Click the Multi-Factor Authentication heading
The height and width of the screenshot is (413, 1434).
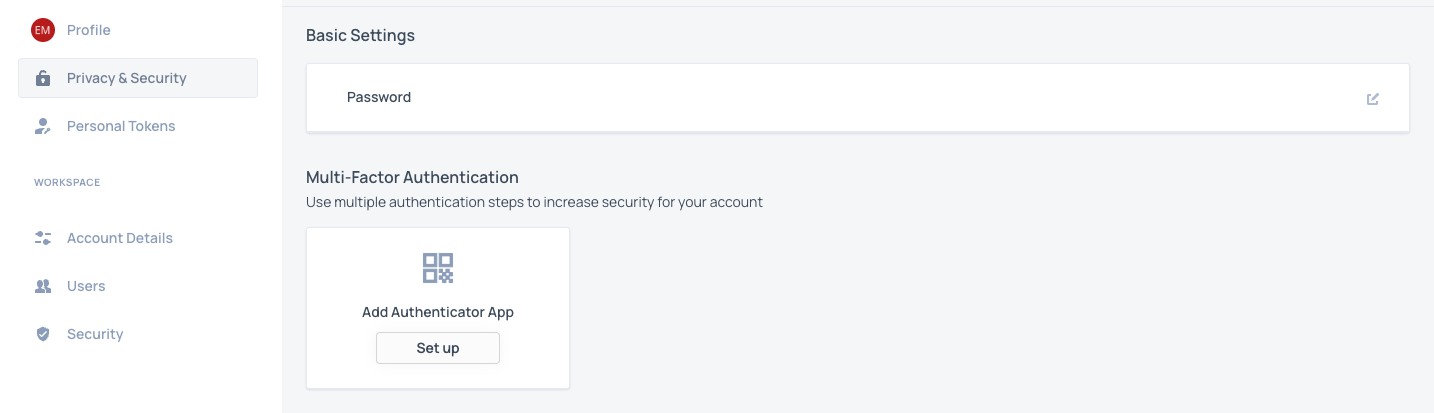pyautogui.click(x=412, y=177)
